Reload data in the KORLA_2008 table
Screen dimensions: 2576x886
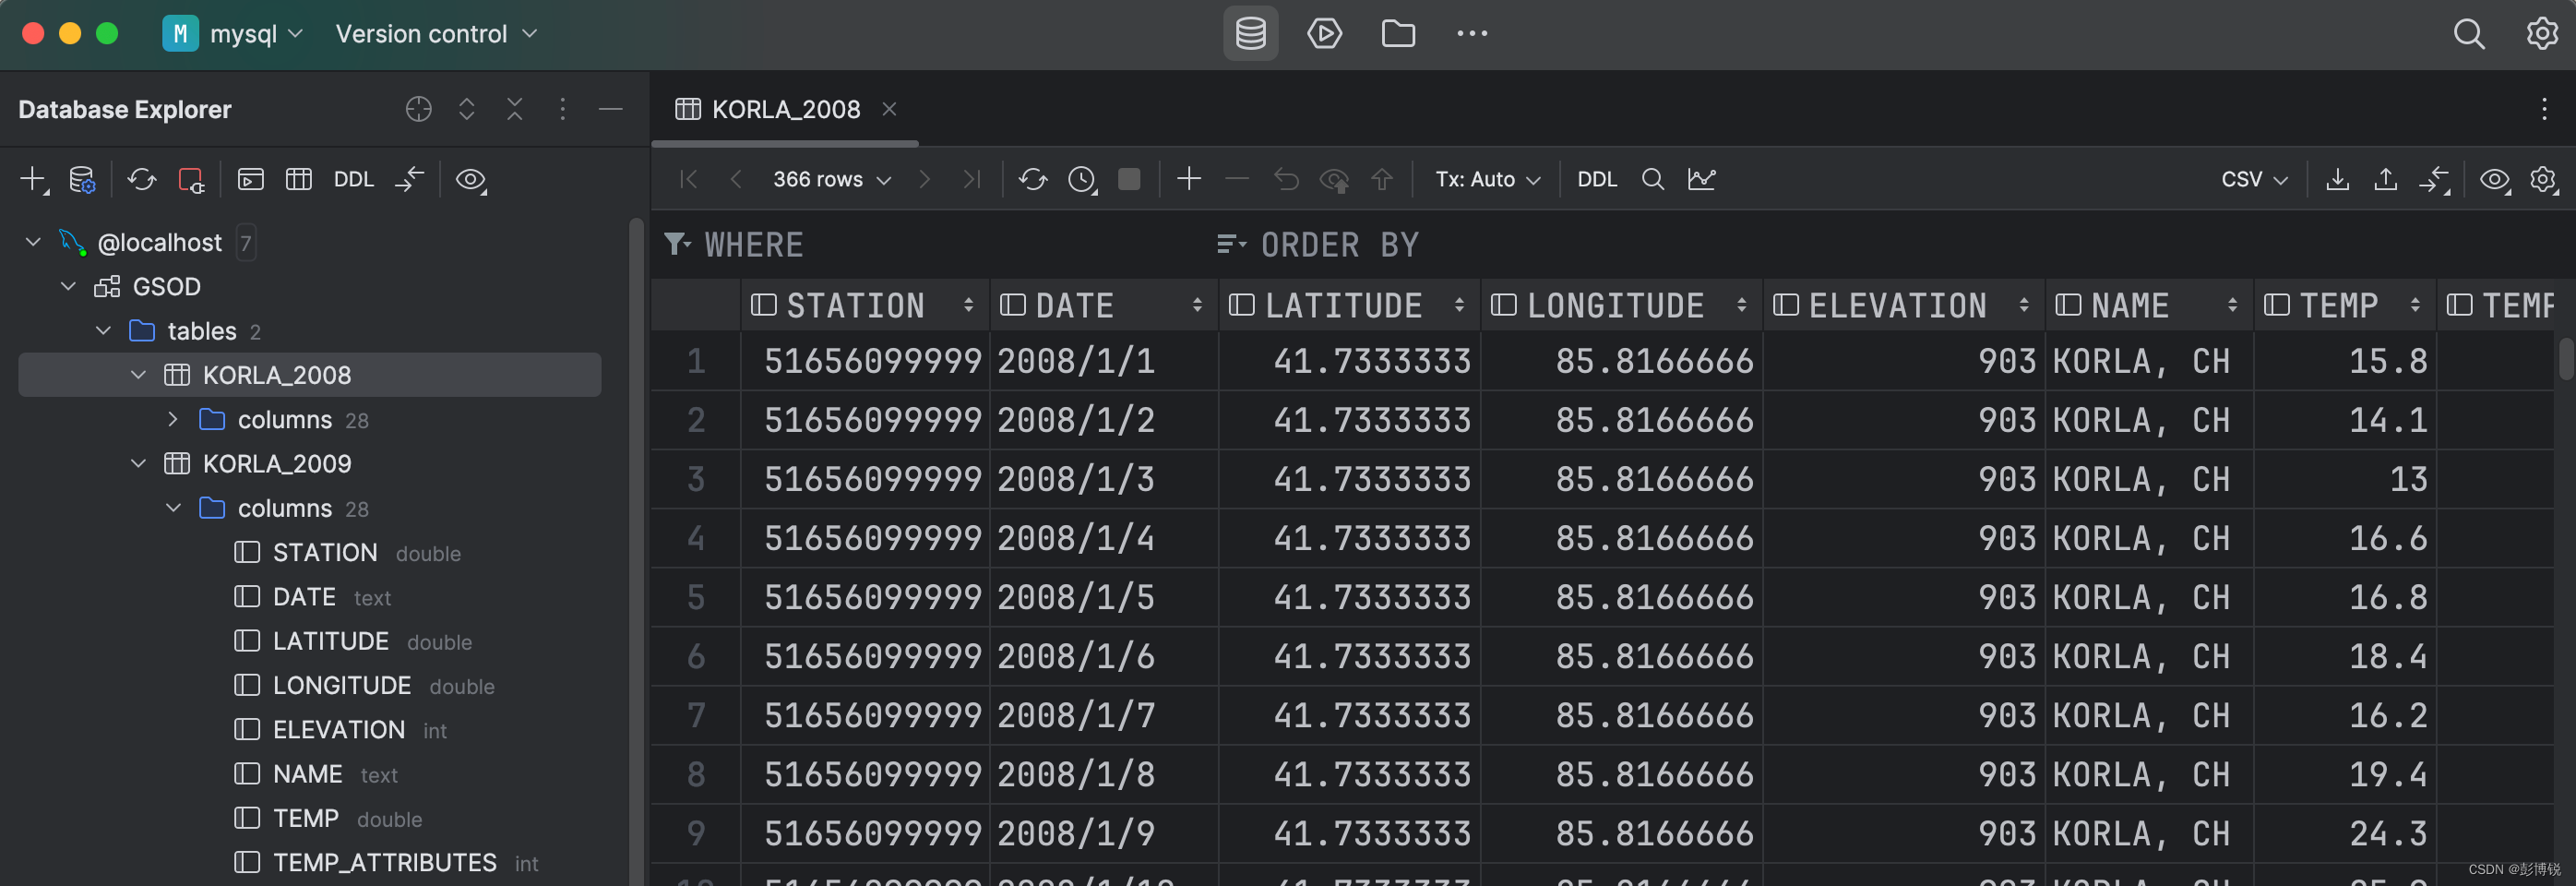(1033, 179)
